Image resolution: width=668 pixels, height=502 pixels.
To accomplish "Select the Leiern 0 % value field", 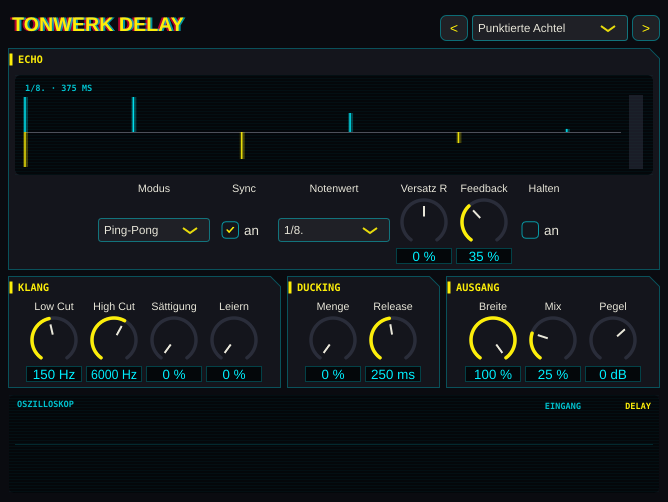I will pos(234,374).
